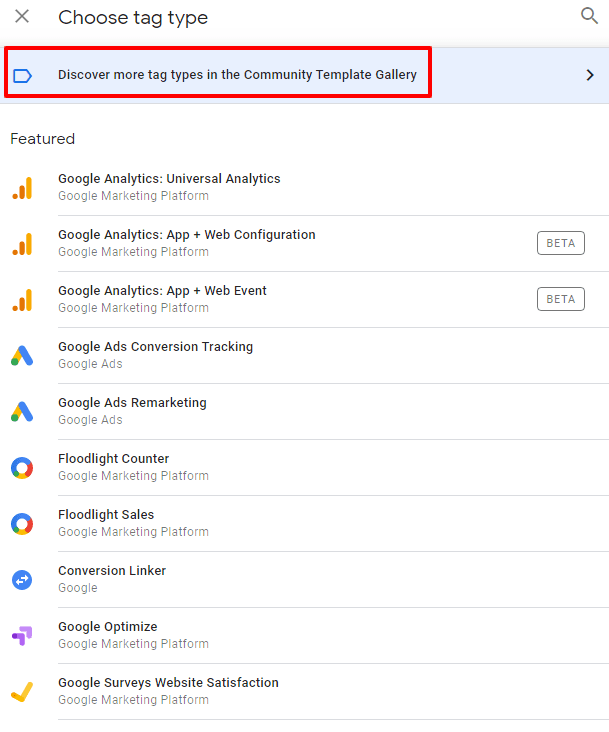
Task: Choose Google Analytics: App + Web Configuration
Action: tap(186, 235)
